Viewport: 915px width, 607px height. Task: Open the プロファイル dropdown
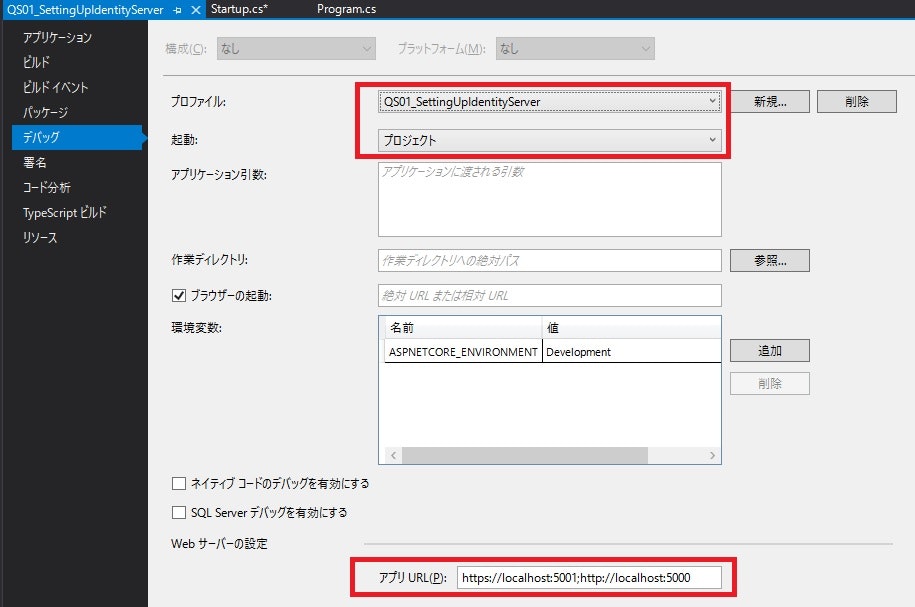click(714, 100)
